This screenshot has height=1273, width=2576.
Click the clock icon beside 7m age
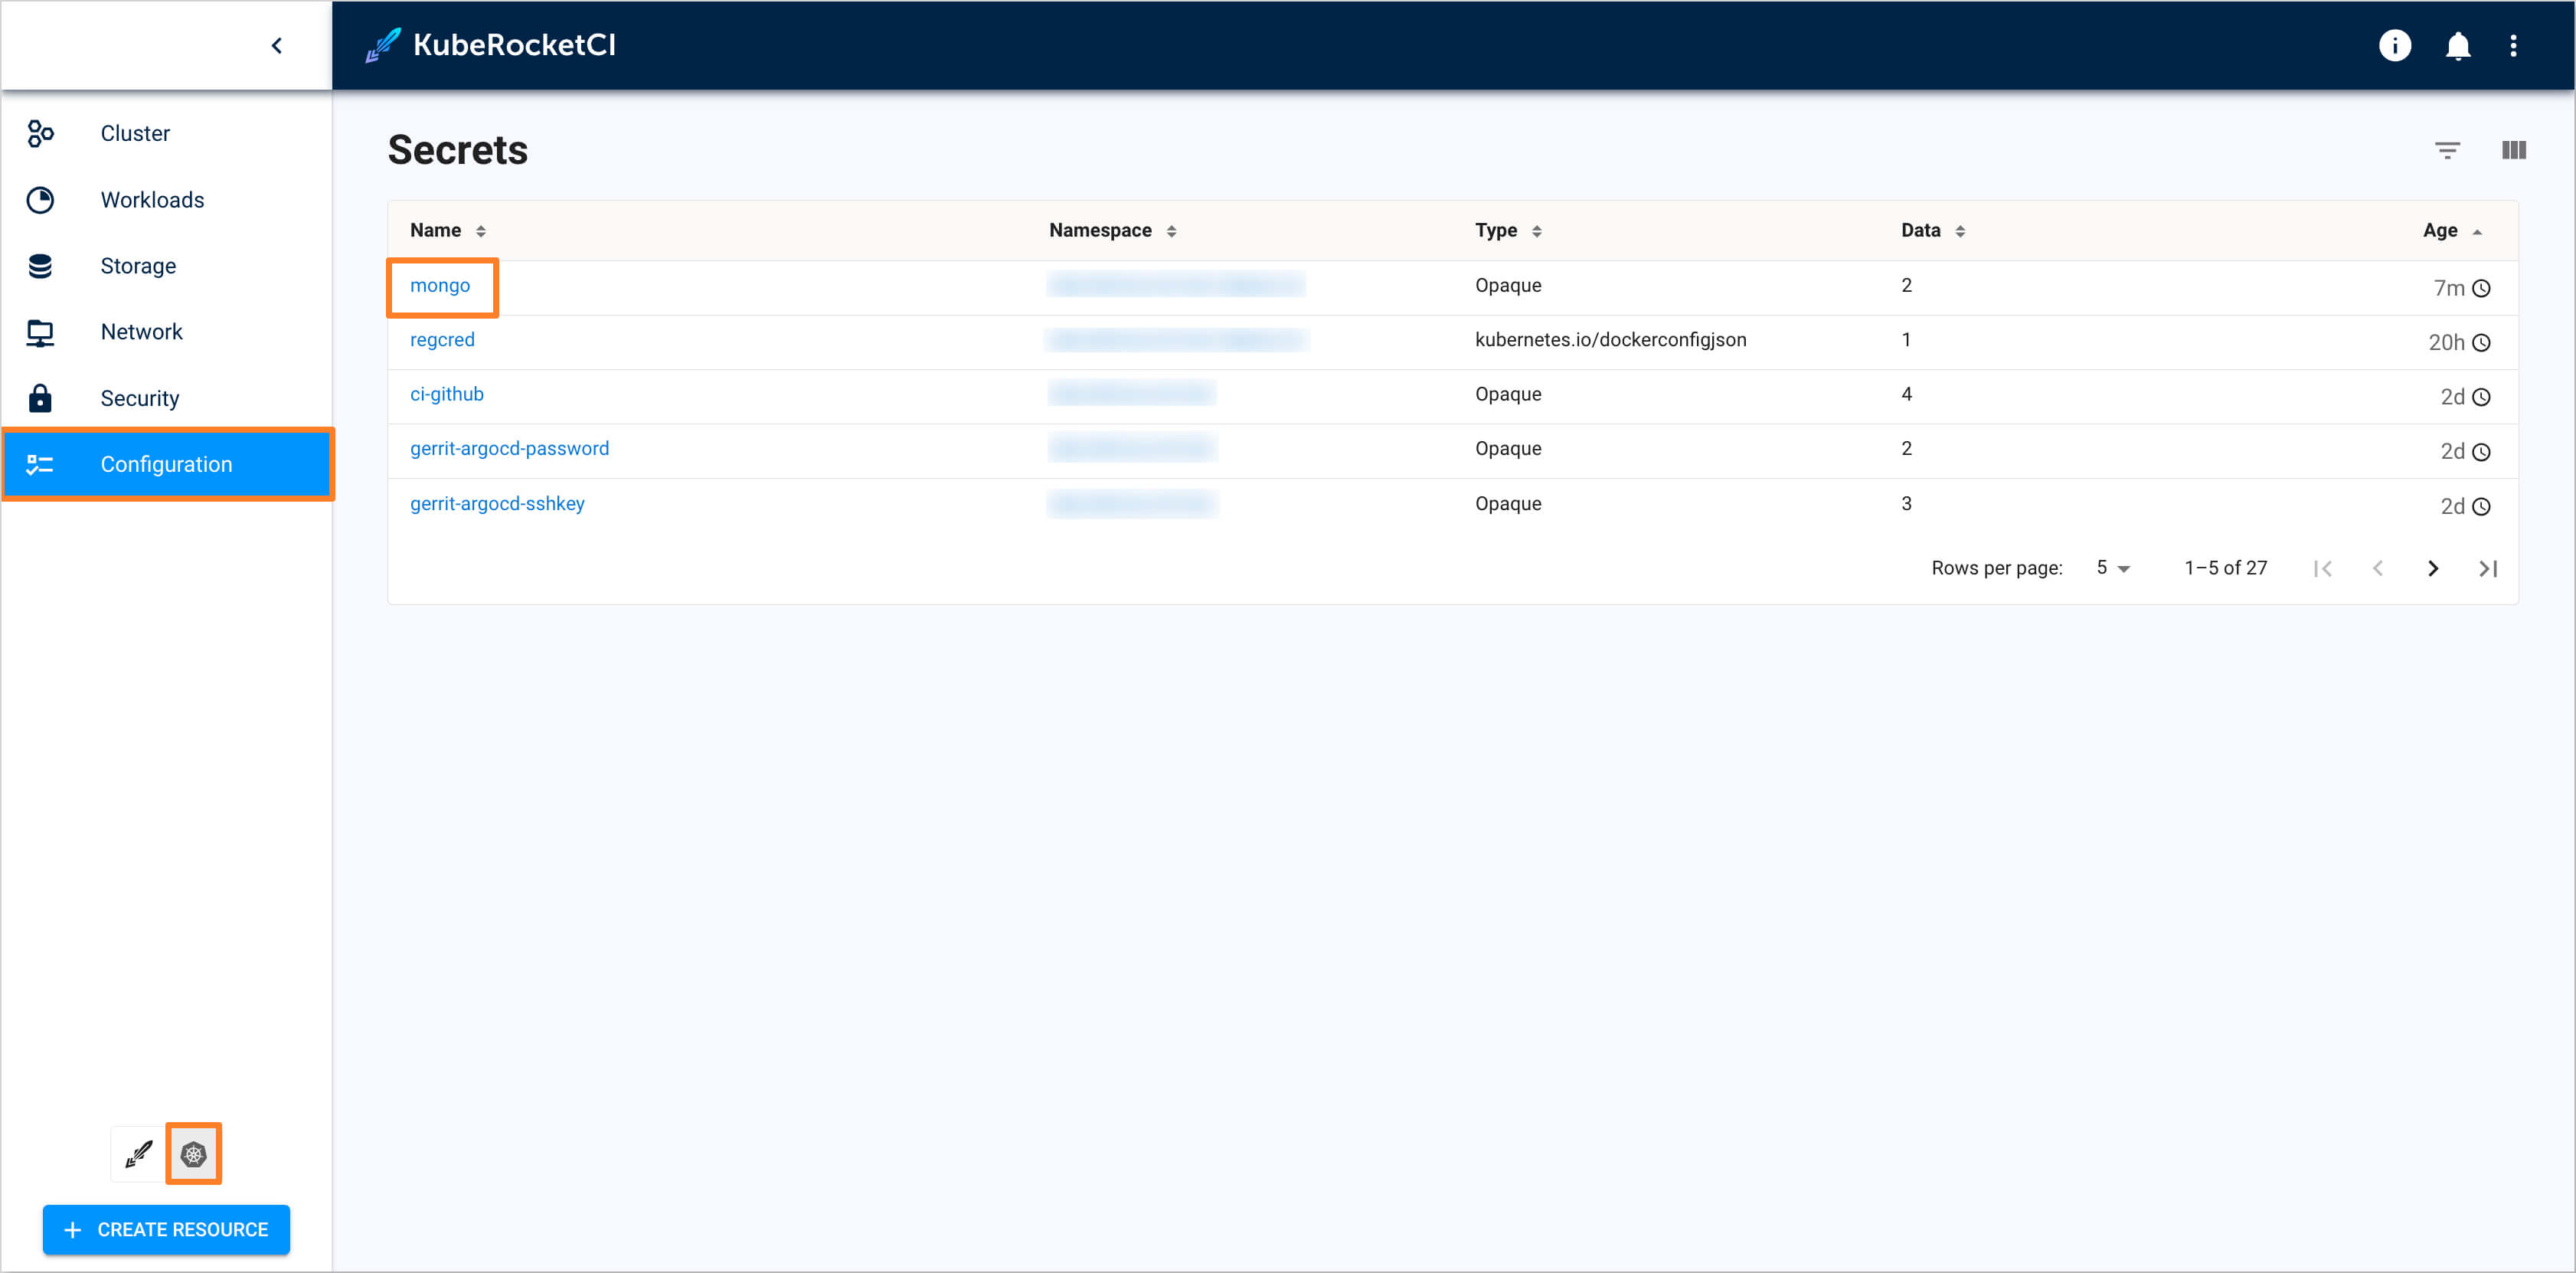tap(2481, 289)
